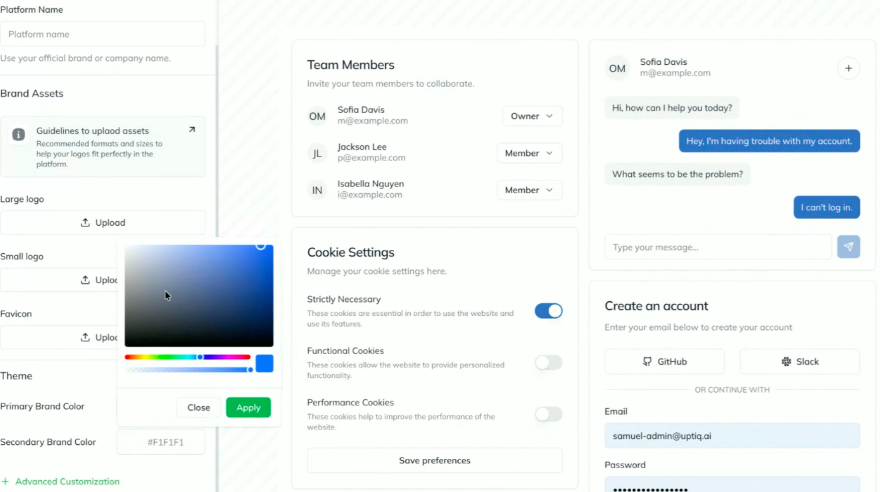Enable the Functional Cookies toggle
This screenshot has height=492, width=880.
point(548,362)
